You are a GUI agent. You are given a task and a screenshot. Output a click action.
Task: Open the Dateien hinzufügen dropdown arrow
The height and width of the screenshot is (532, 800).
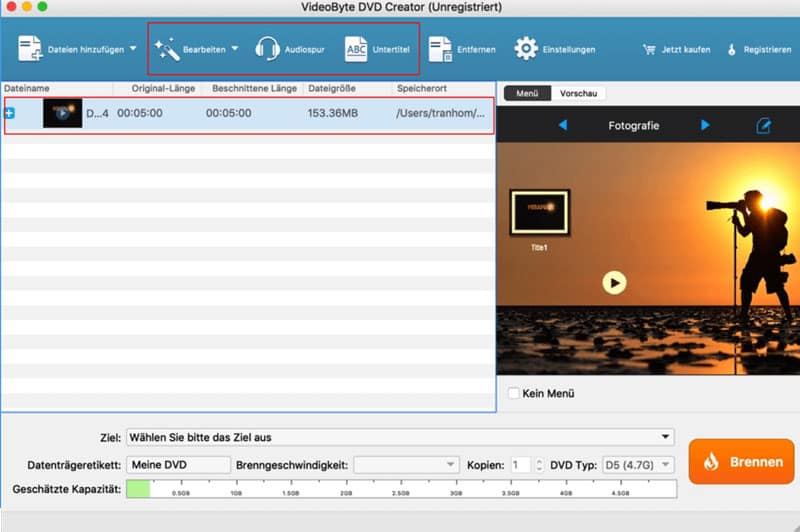[x=133, y=48]
